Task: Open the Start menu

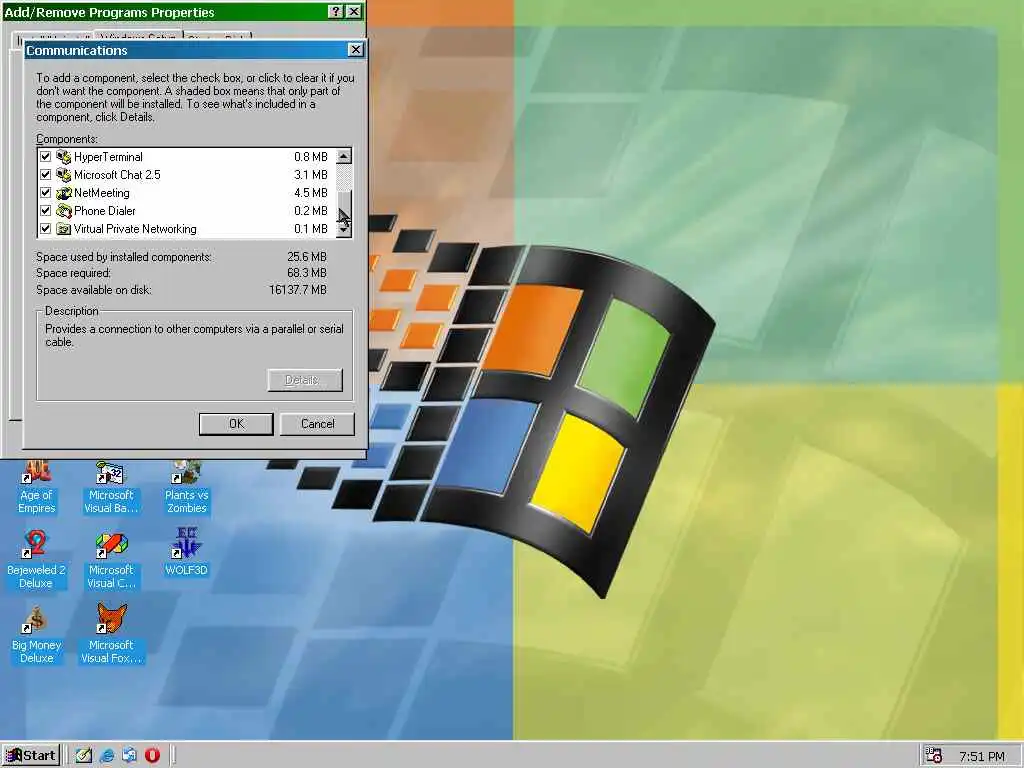Action: pos(31,756)
